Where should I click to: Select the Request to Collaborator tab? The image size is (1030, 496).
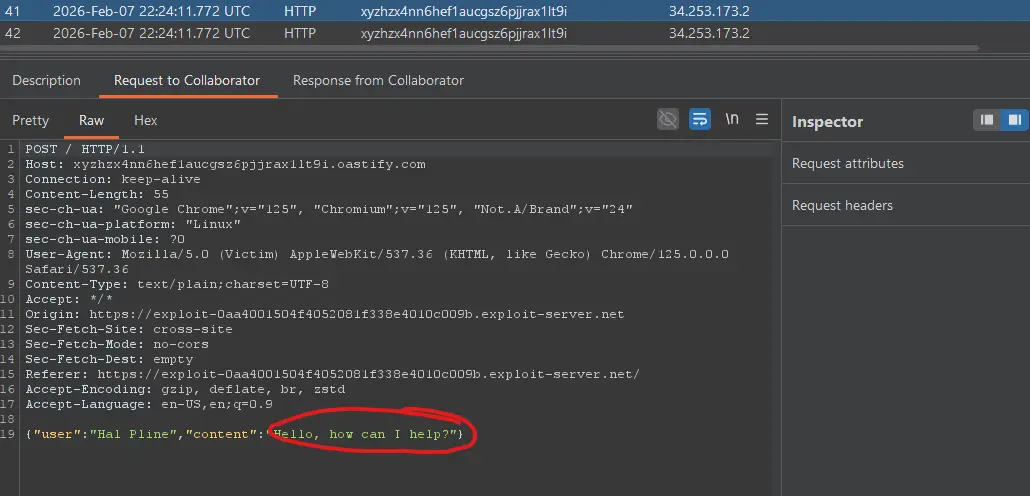[187, 80]
